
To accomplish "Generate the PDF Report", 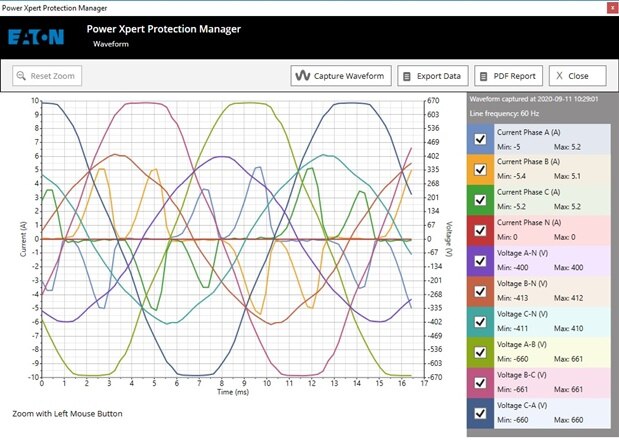I will pyautogui.click(x=508, y=76).
